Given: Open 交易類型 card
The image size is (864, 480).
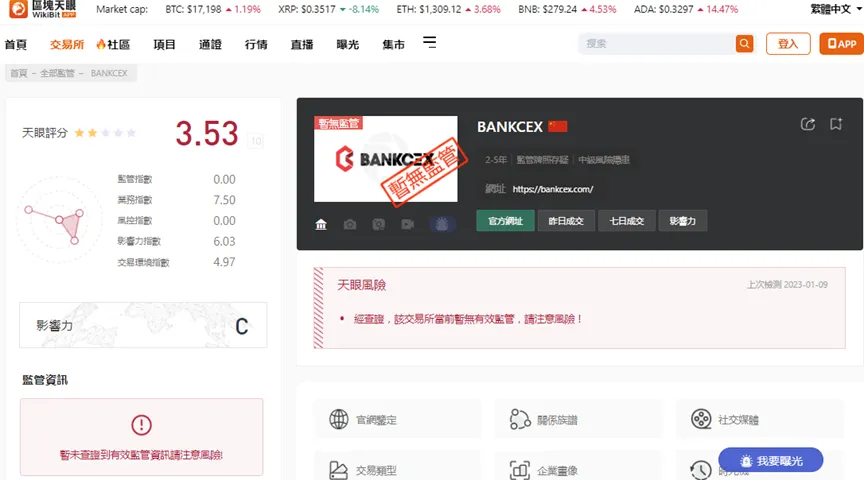Looking at the screenshot, I should coord(397,466).
